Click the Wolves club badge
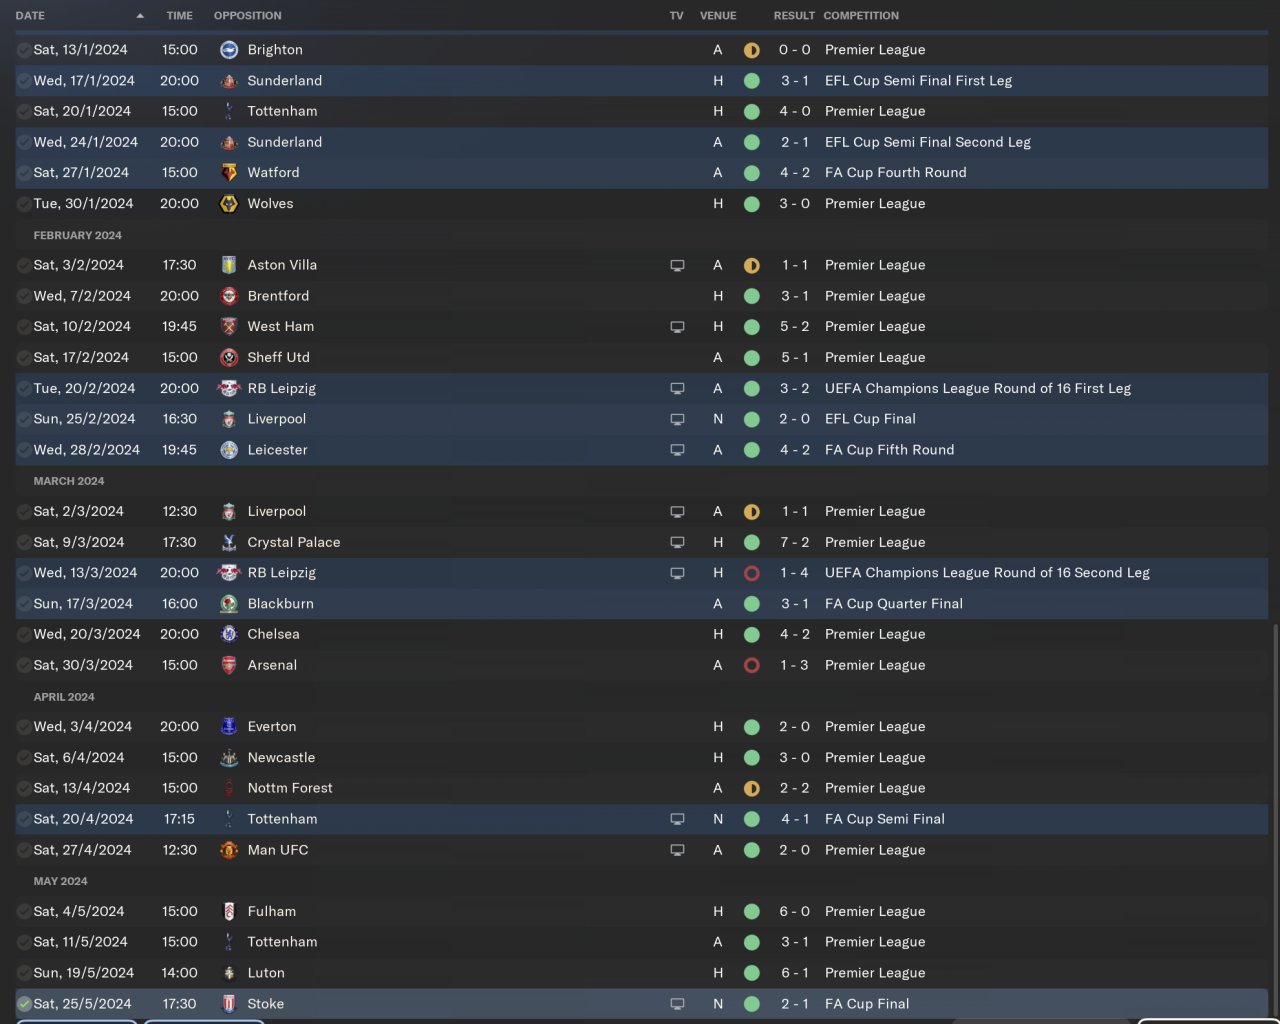The image size is (1280, 1024). point(229,204)
